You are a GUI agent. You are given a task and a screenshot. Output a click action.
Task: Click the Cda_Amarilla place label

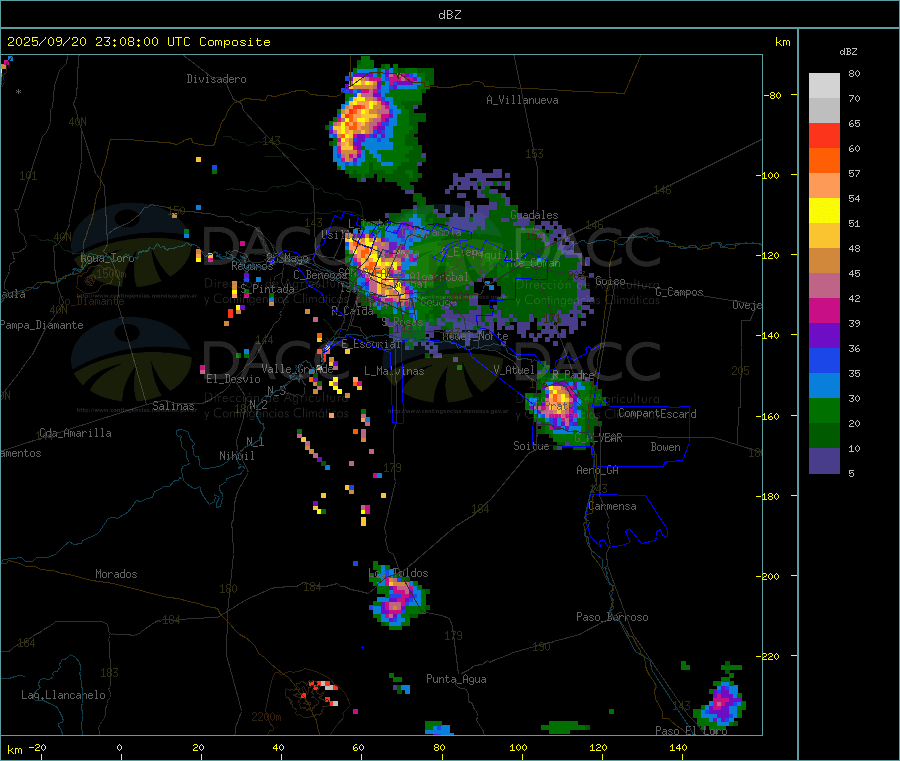click(x=75, y=433)
